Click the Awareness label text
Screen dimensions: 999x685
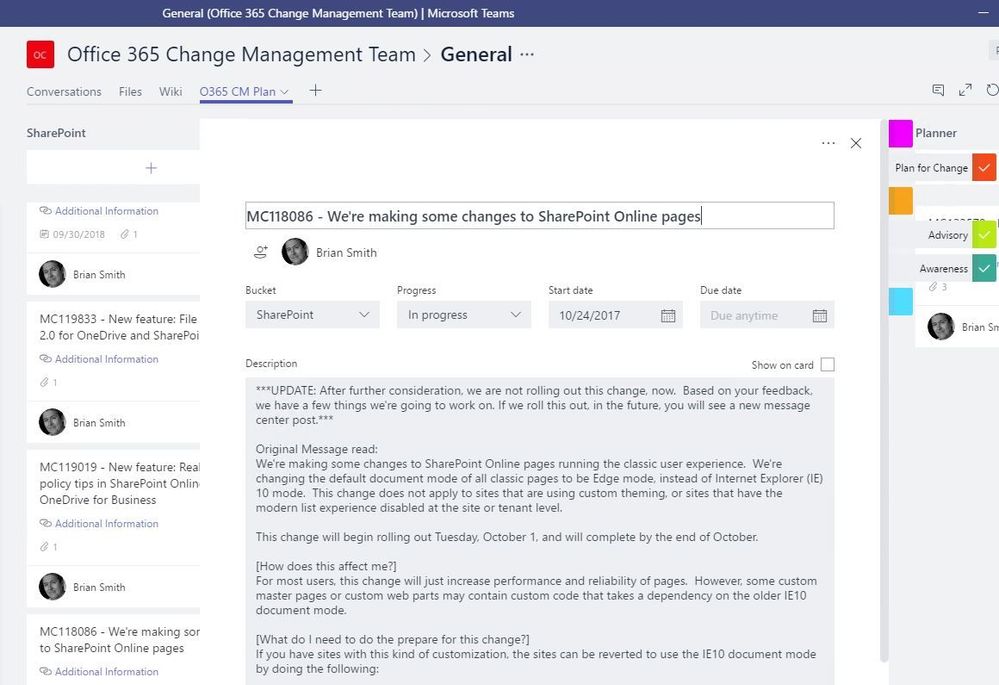point(944,268)
